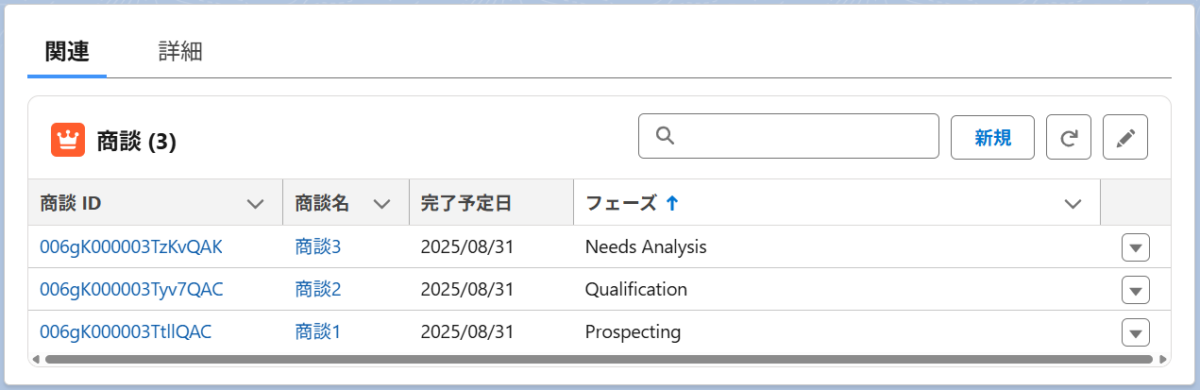The width and height of the screenshot is (1200, 390).
Task: Open record link 006gK000003TzKvQAK
Action: [x=131, y=246]
